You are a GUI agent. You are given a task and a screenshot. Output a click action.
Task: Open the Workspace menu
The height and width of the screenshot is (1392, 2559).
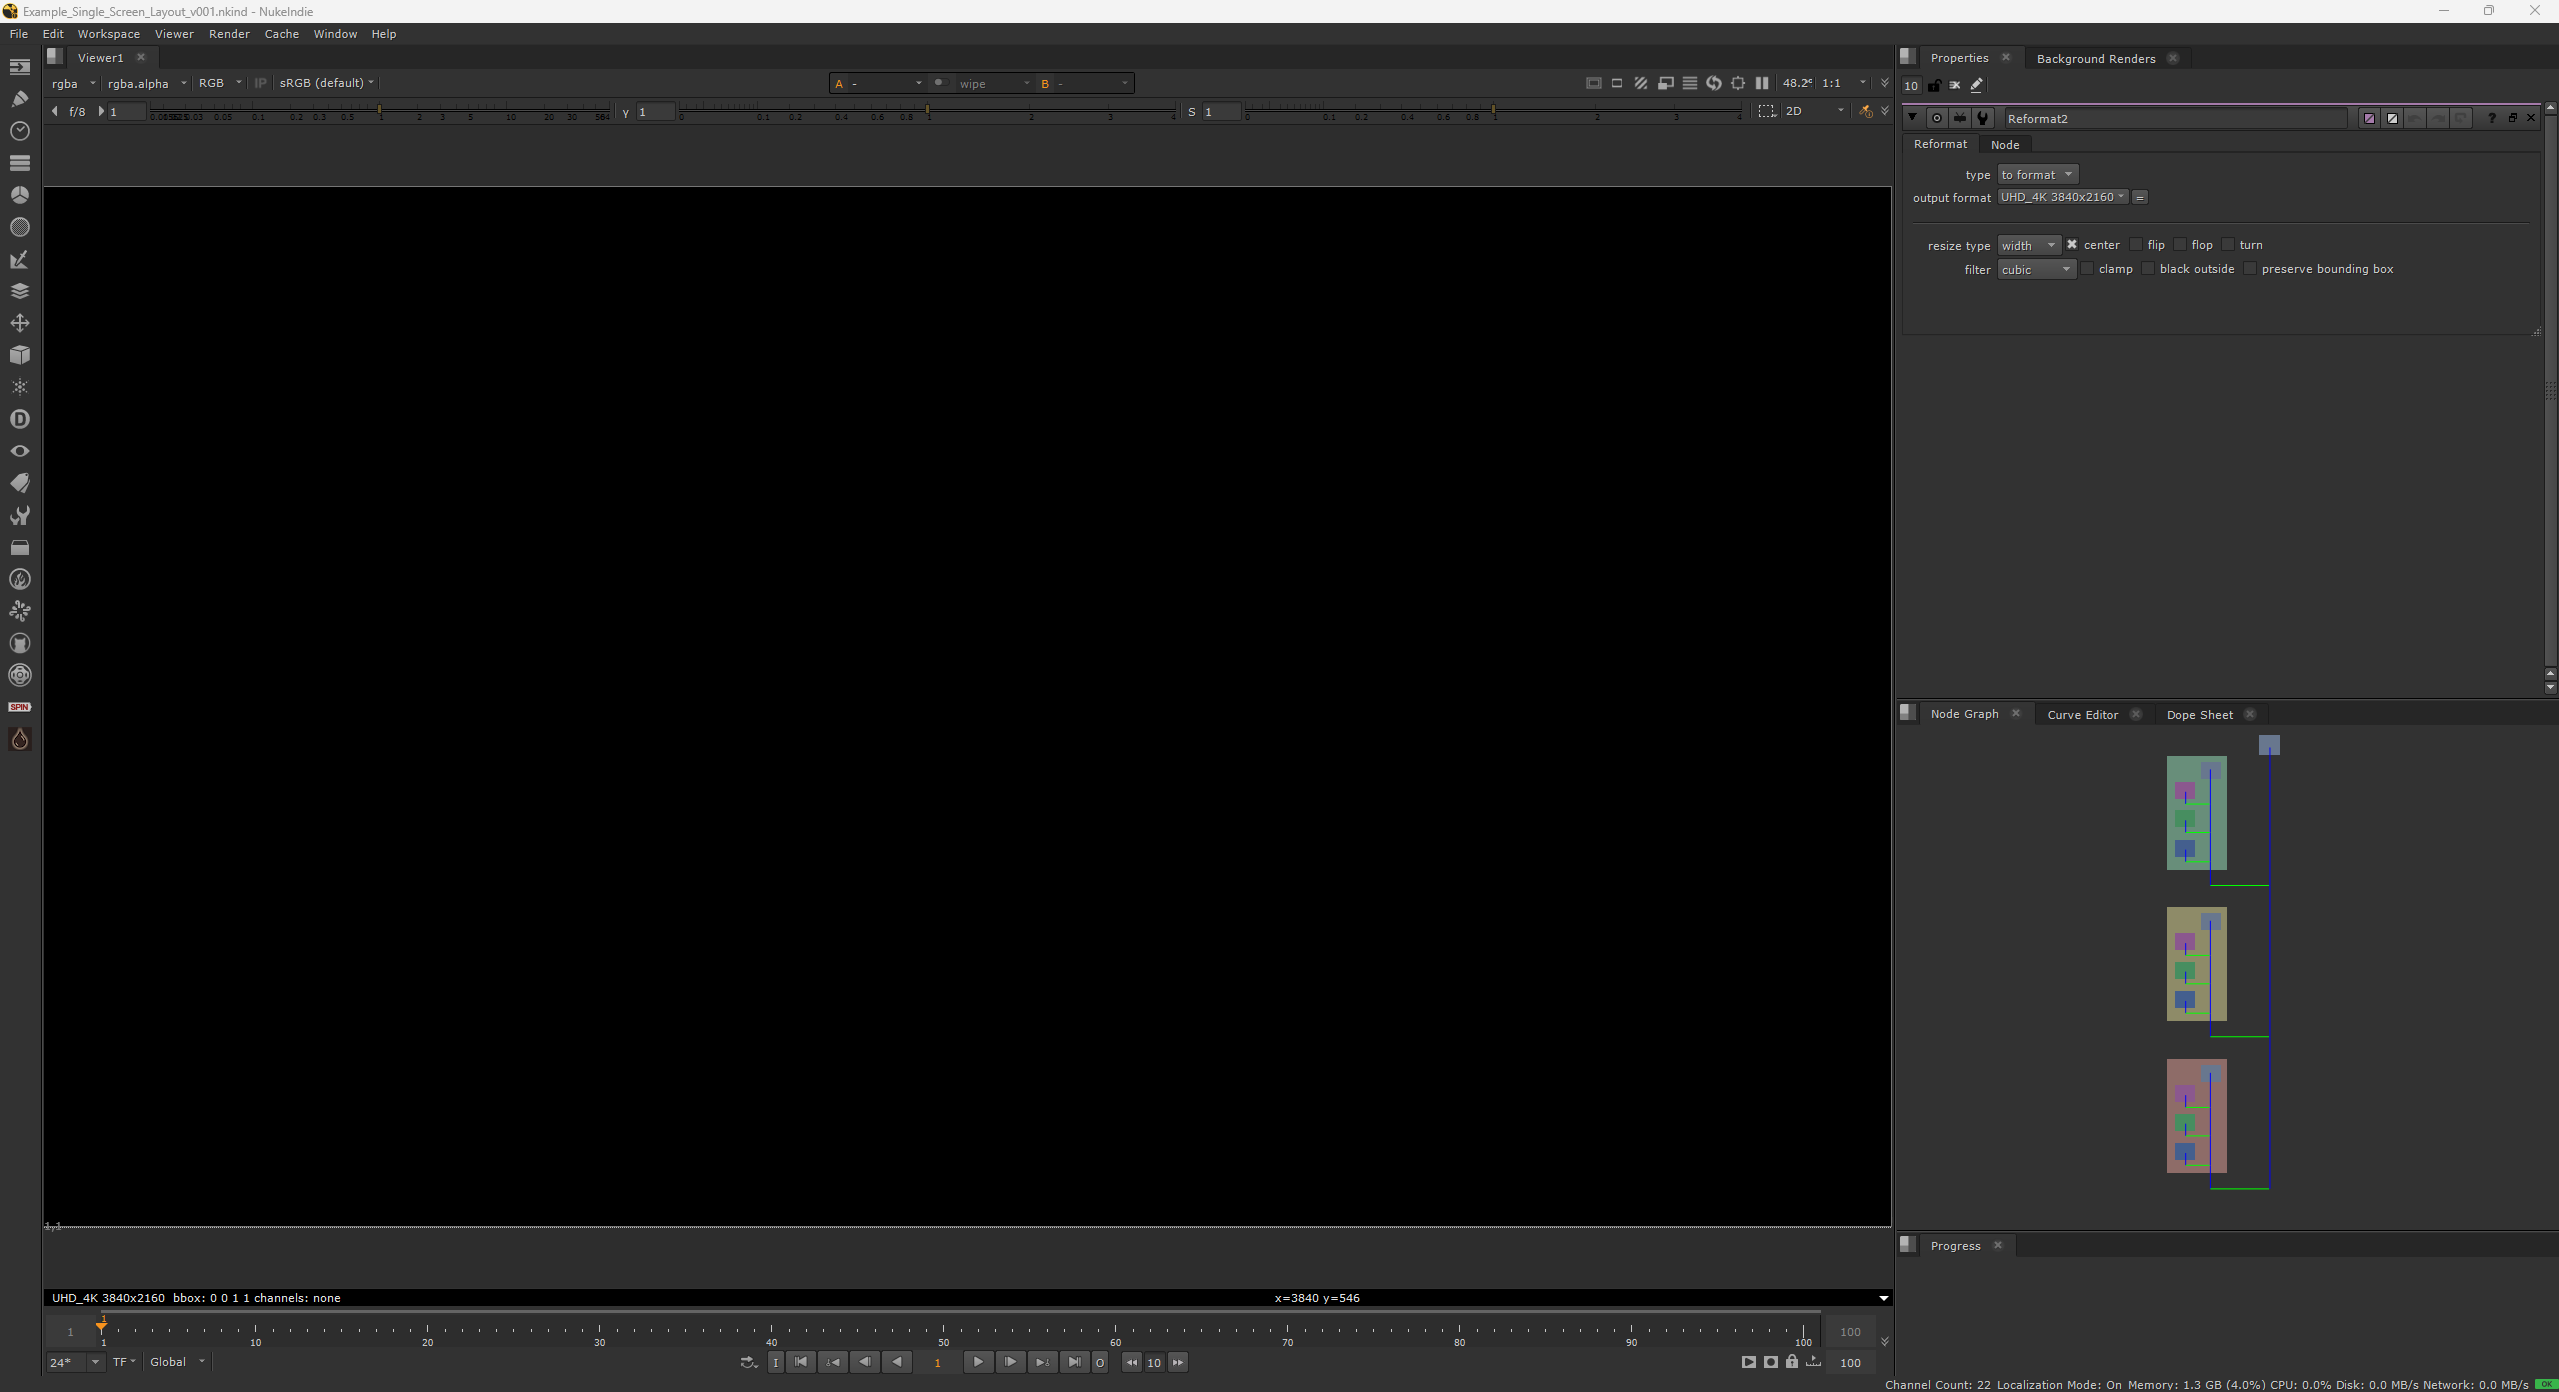108,33
